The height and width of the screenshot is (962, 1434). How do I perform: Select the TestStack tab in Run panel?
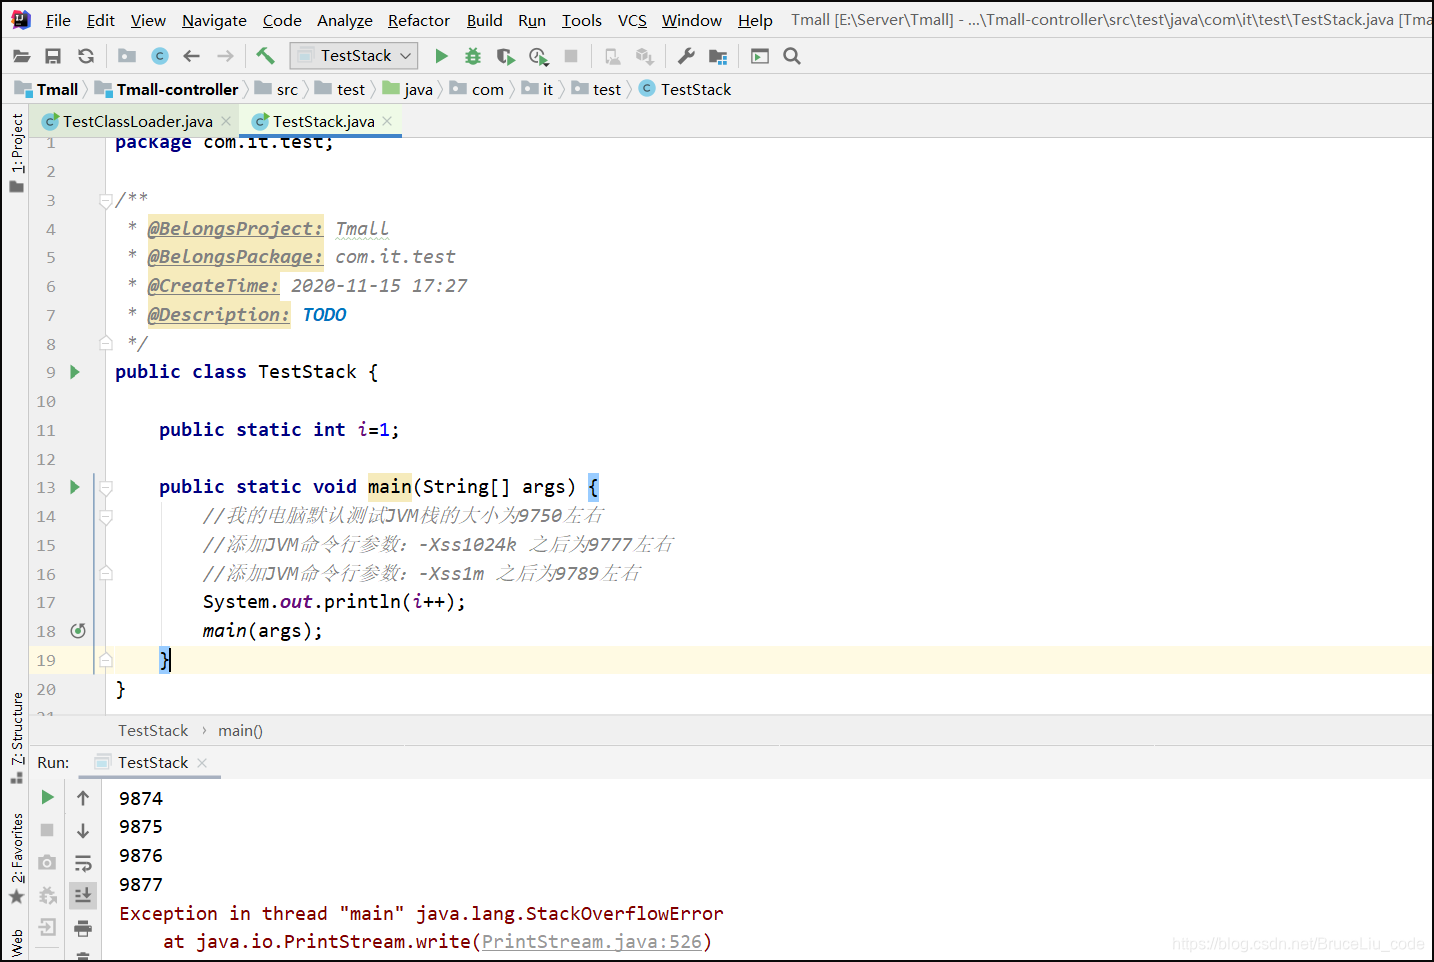tap(152, 763)
